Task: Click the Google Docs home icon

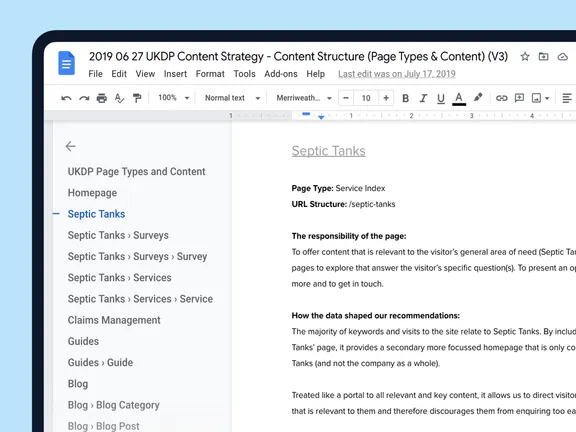Action: [x=66, y=63]
